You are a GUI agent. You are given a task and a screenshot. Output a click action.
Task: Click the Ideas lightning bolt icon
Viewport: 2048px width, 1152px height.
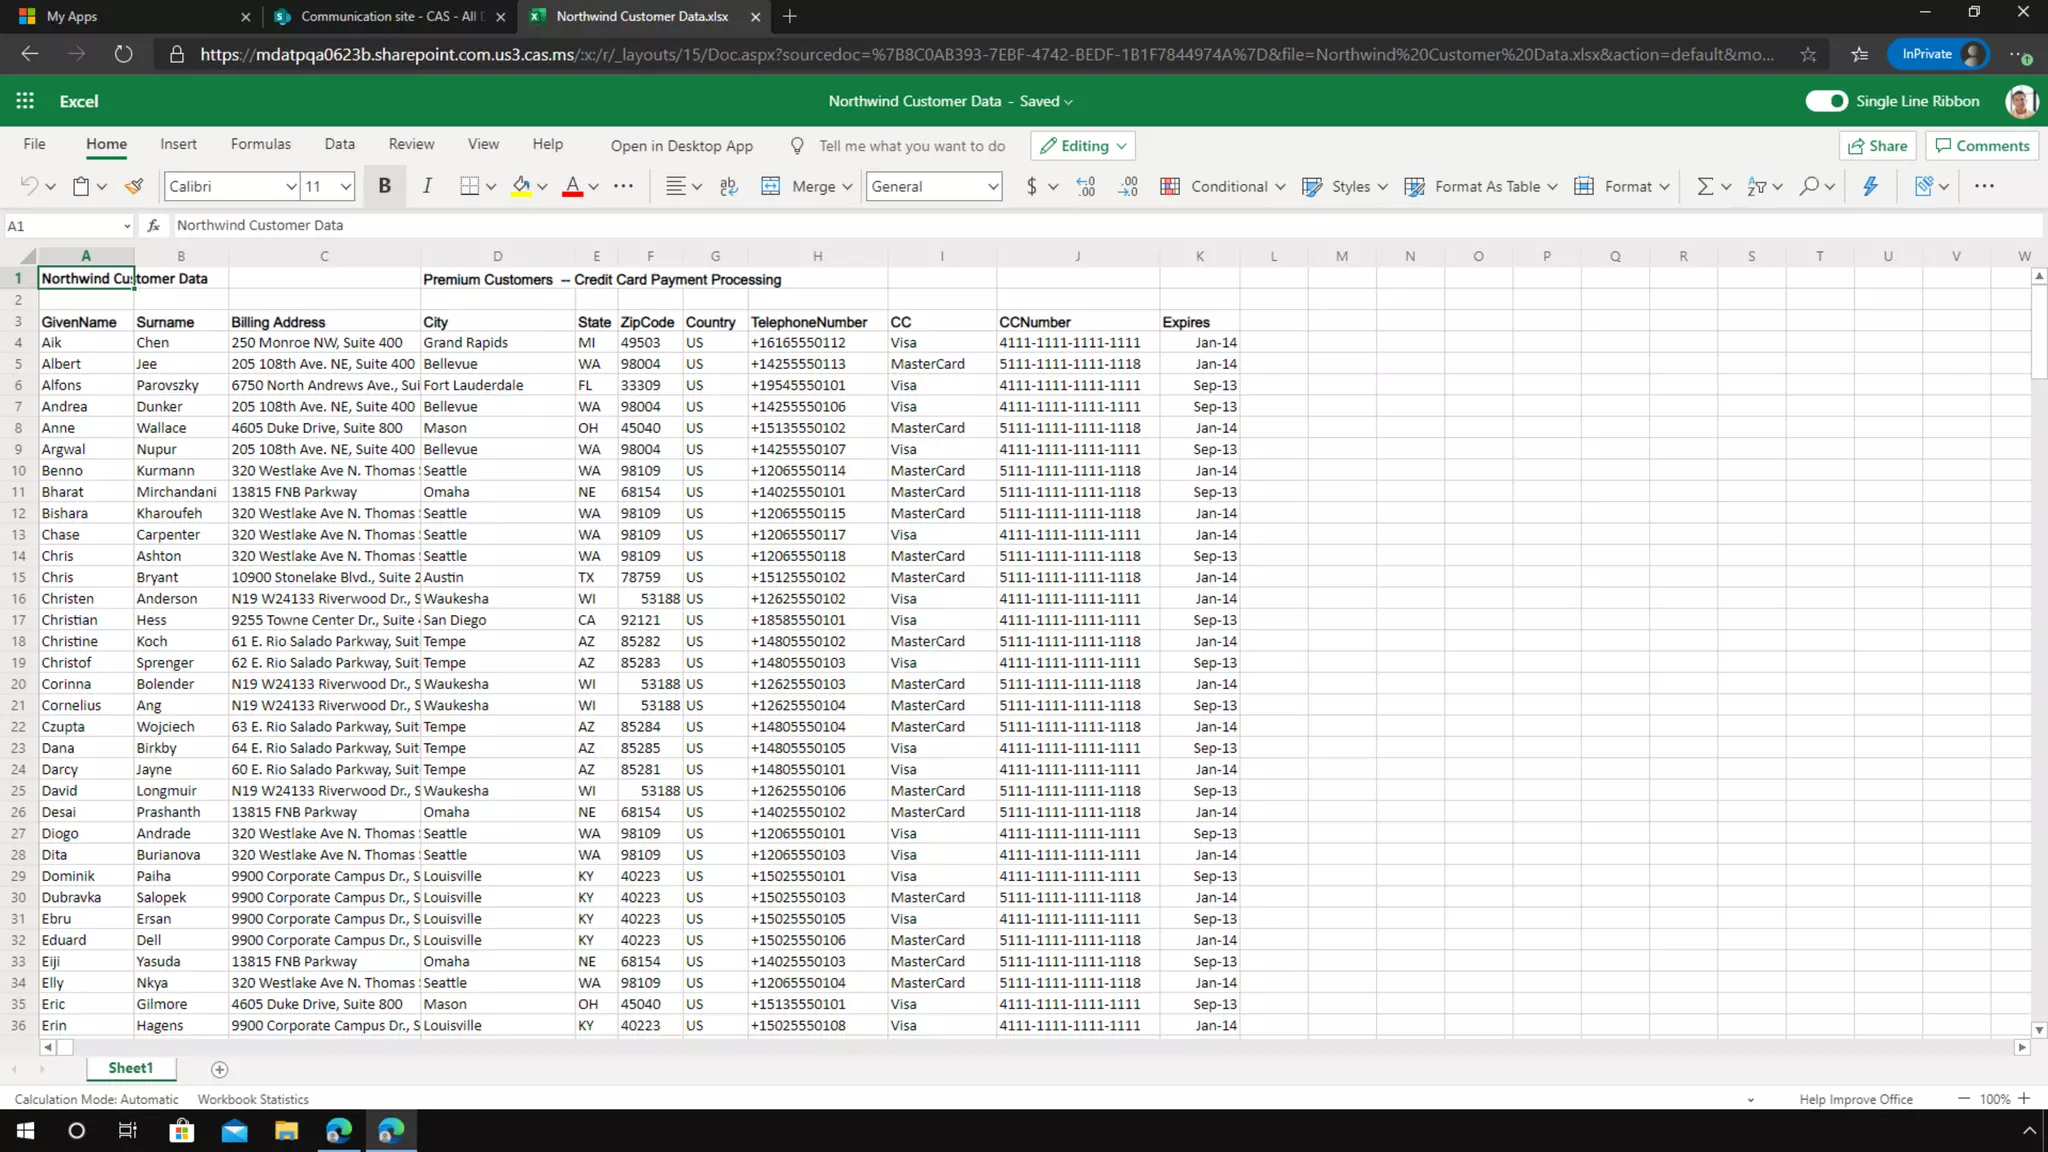click(x=1870, y=186)
